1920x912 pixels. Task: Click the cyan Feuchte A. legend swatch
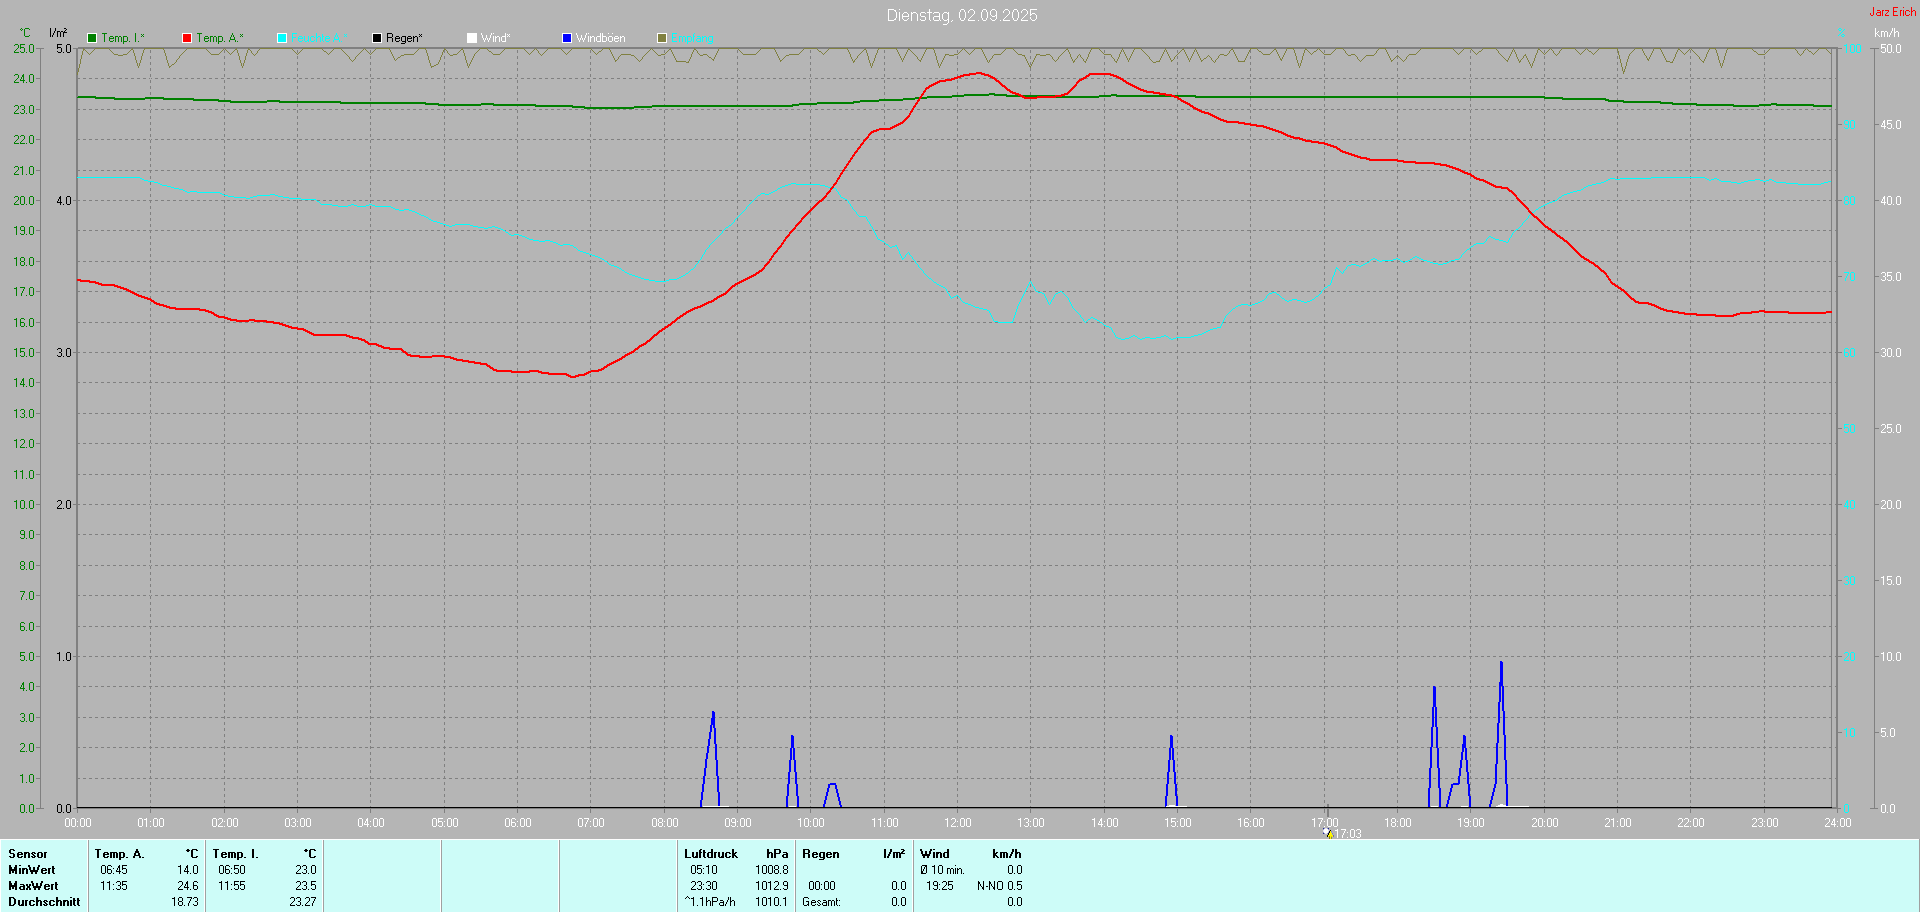pyautogui.click(x=282, y=38)
